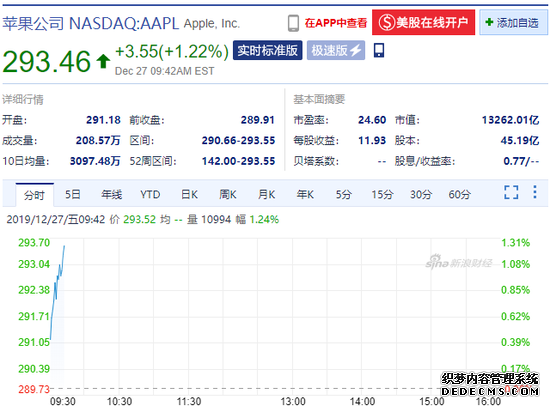This screenshot has width=550, height=406.
Task: Add stock via 添加自选 button
Action: coord(514,23)
